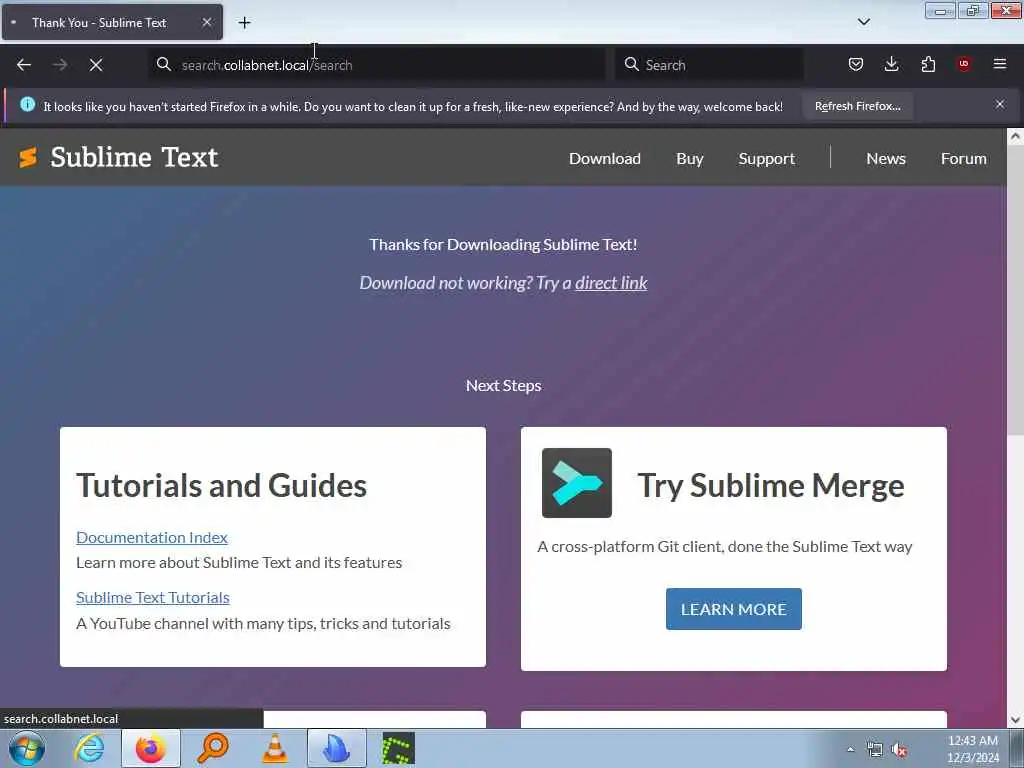The height and width of the screenshot is (768, 1024).
Task: Stop loading the current page
Action: [96, 65]
